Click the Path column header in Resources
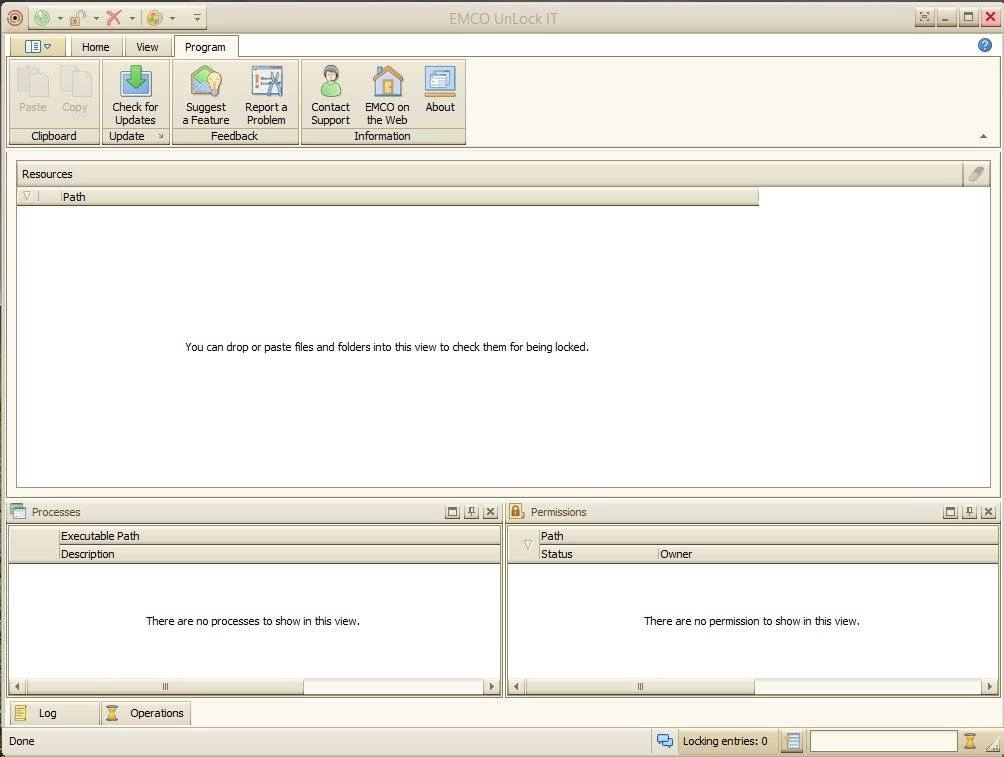 tap(410, 197)
